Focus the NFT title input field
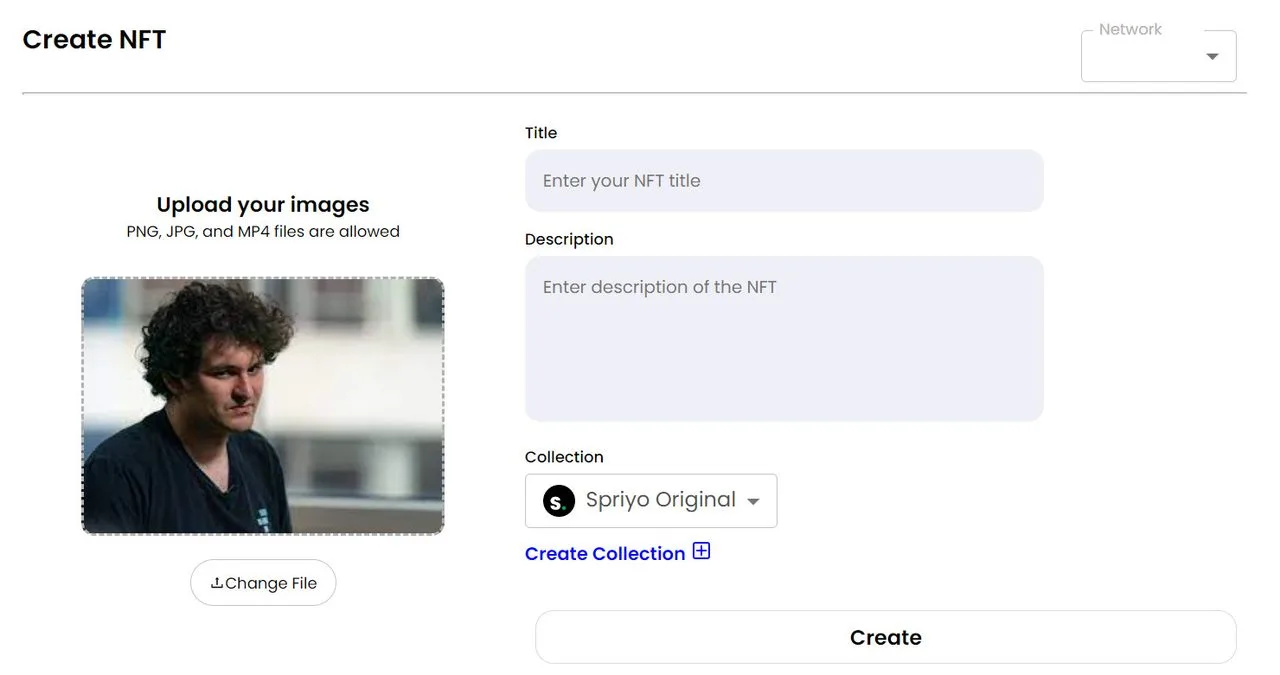The image size is (1280, 675). 784,181
